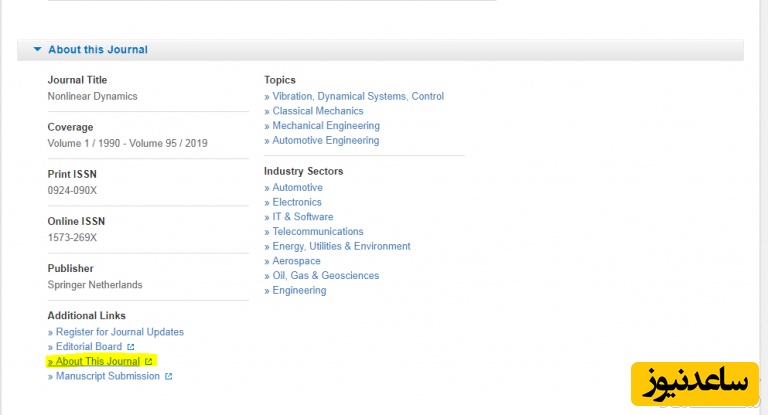Viewport: 768px width, 415px height.
Task: Open the Manuscript Submission link
Action: 107,376
